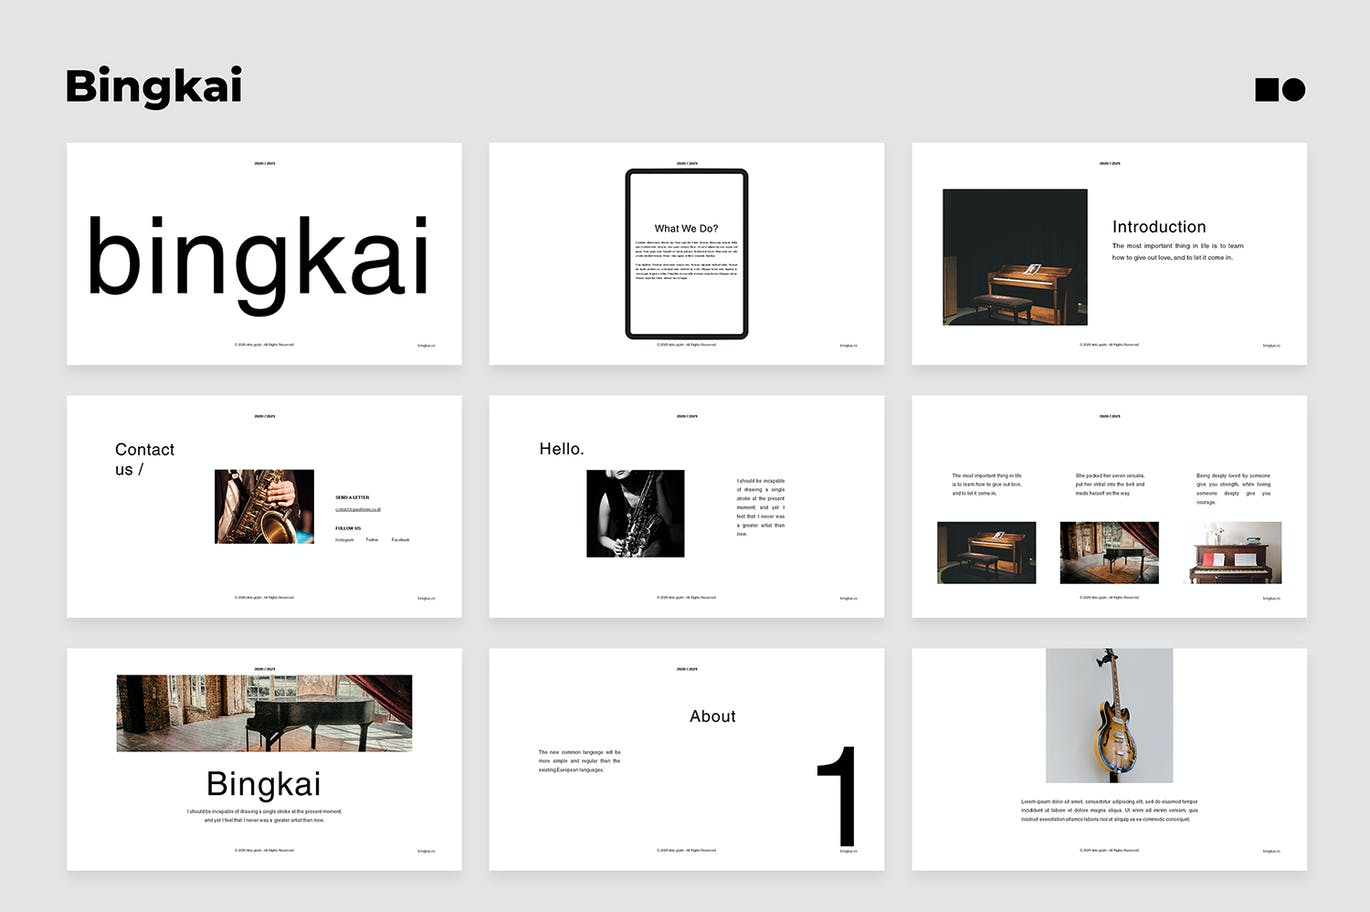Image resolution: width=1370 pixels, height=912 pixels.
Task: Click the large numeral 1 graphic
Action: [x=838, y=796]
